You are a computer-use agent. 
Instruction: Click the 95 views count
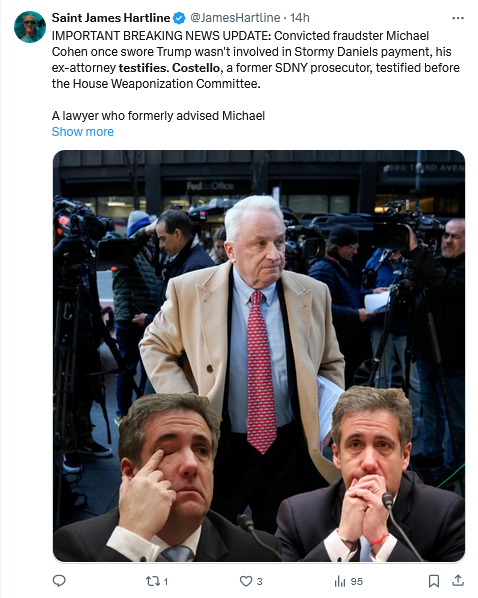pos(357,582)
